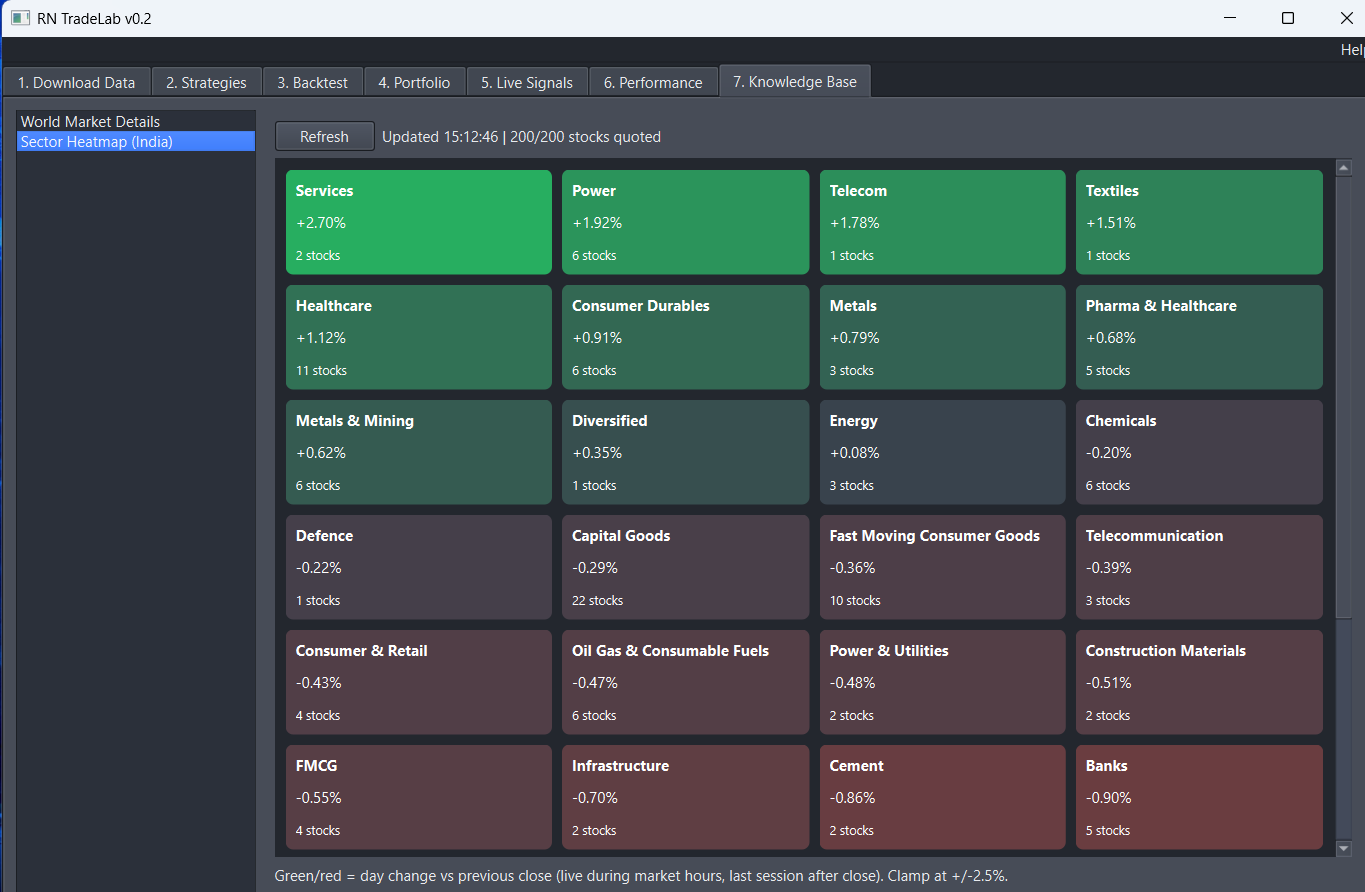Switch to the 6. Performance tab

tap(653, 82)
